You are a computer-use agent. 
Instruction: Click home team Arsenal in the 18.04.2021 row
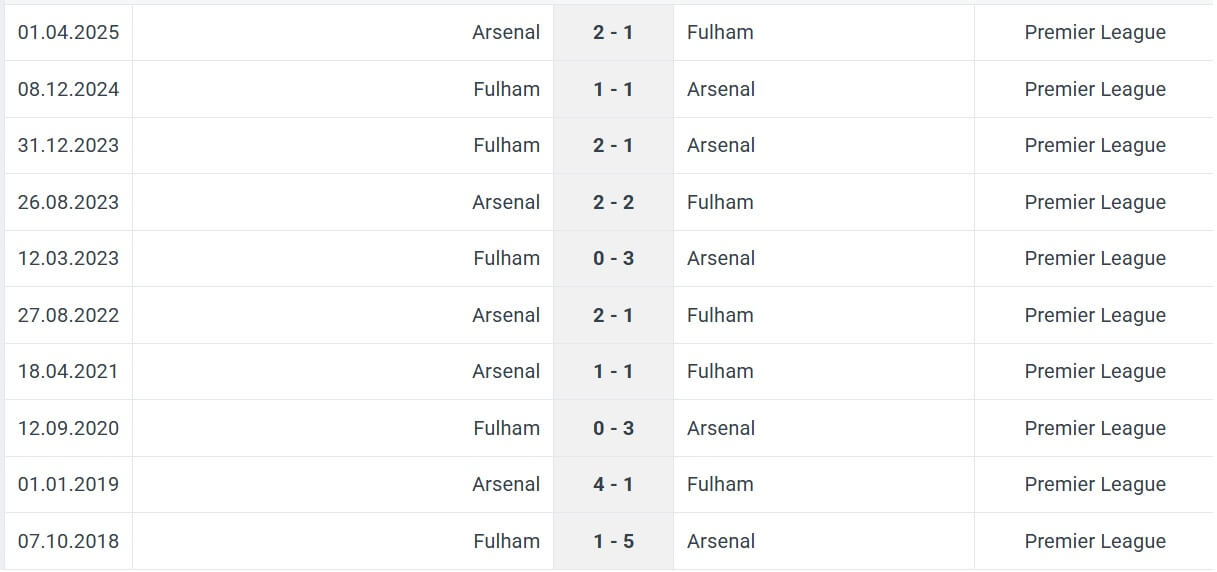506,371
